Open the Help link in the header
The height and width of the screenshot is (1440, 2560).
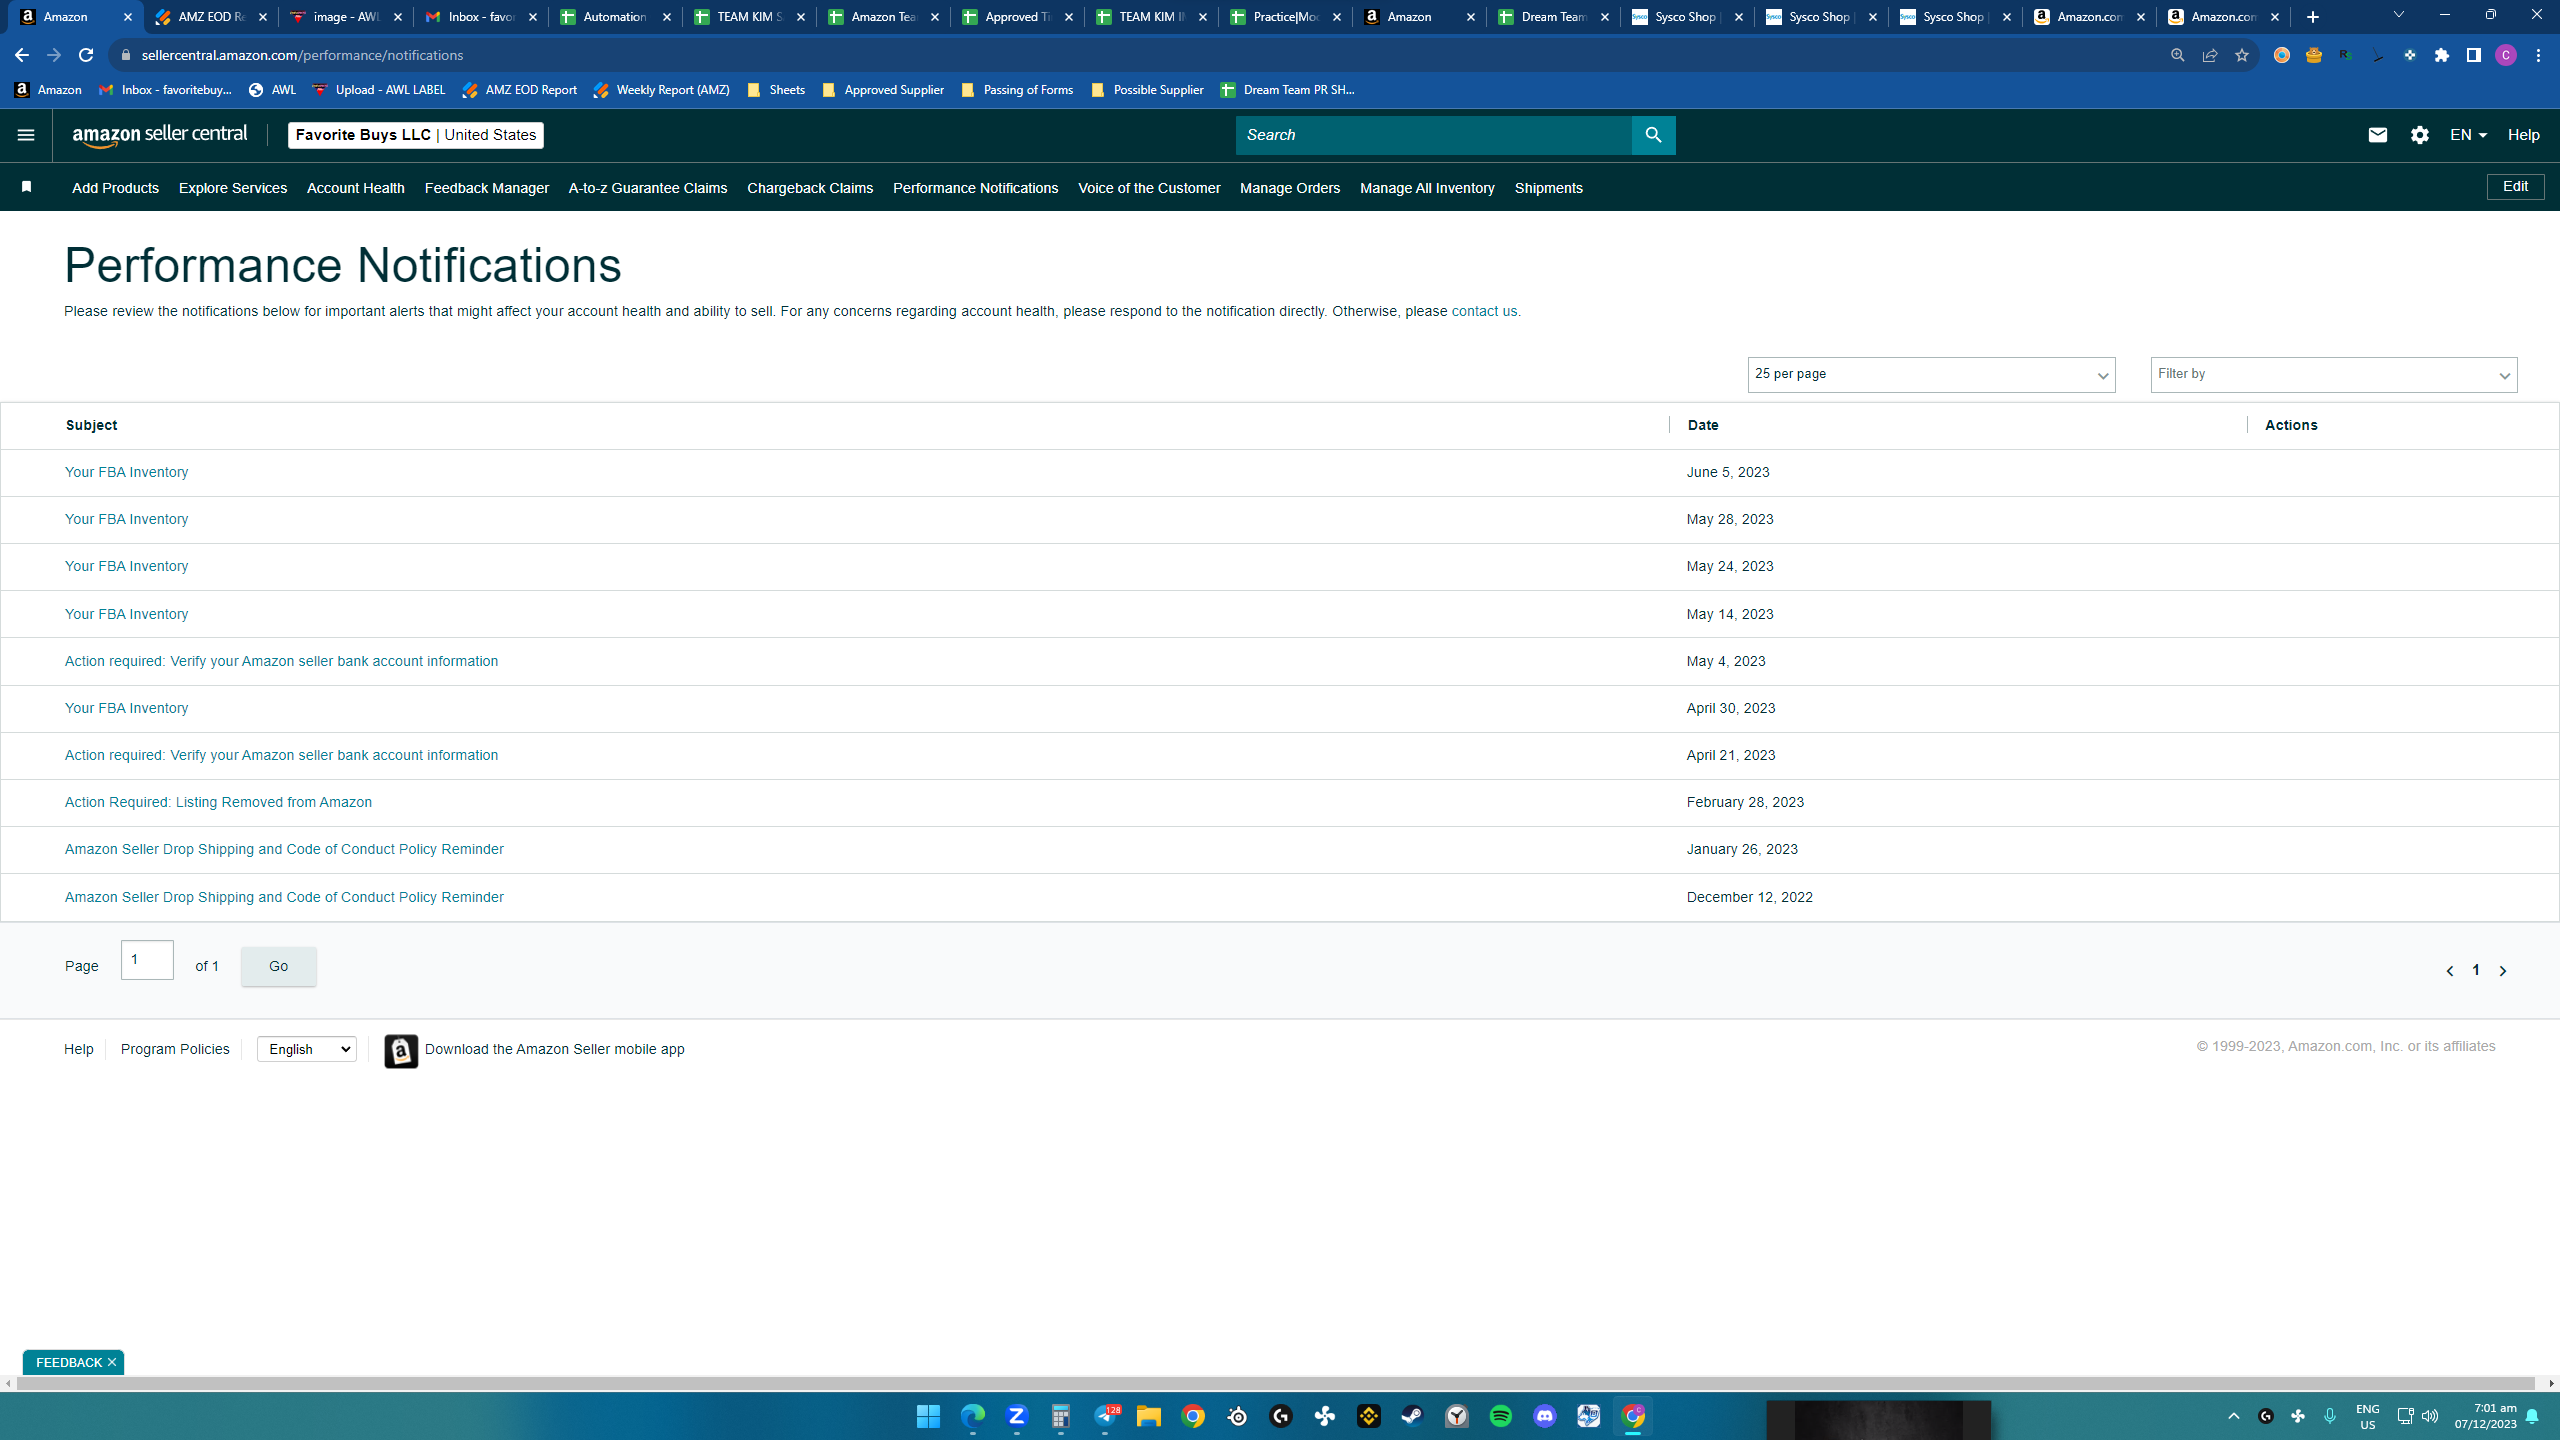[x=2523, y=135]
